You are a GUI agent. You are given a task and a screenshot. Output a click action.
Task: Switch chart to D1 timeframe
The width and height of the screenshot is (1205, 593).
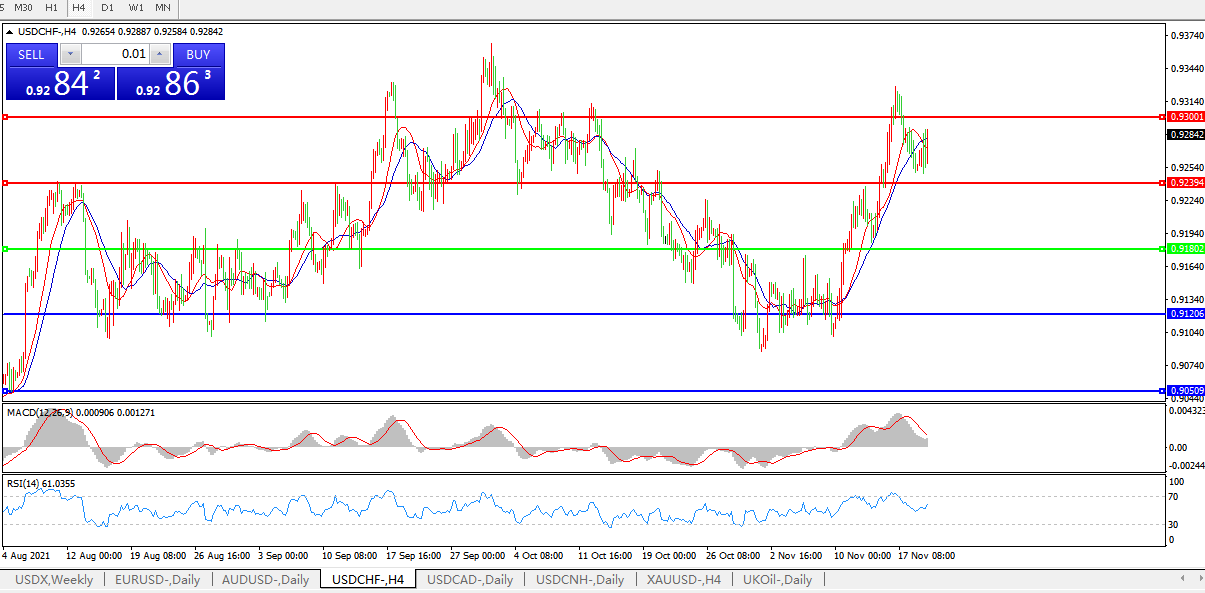click(108, 8)
